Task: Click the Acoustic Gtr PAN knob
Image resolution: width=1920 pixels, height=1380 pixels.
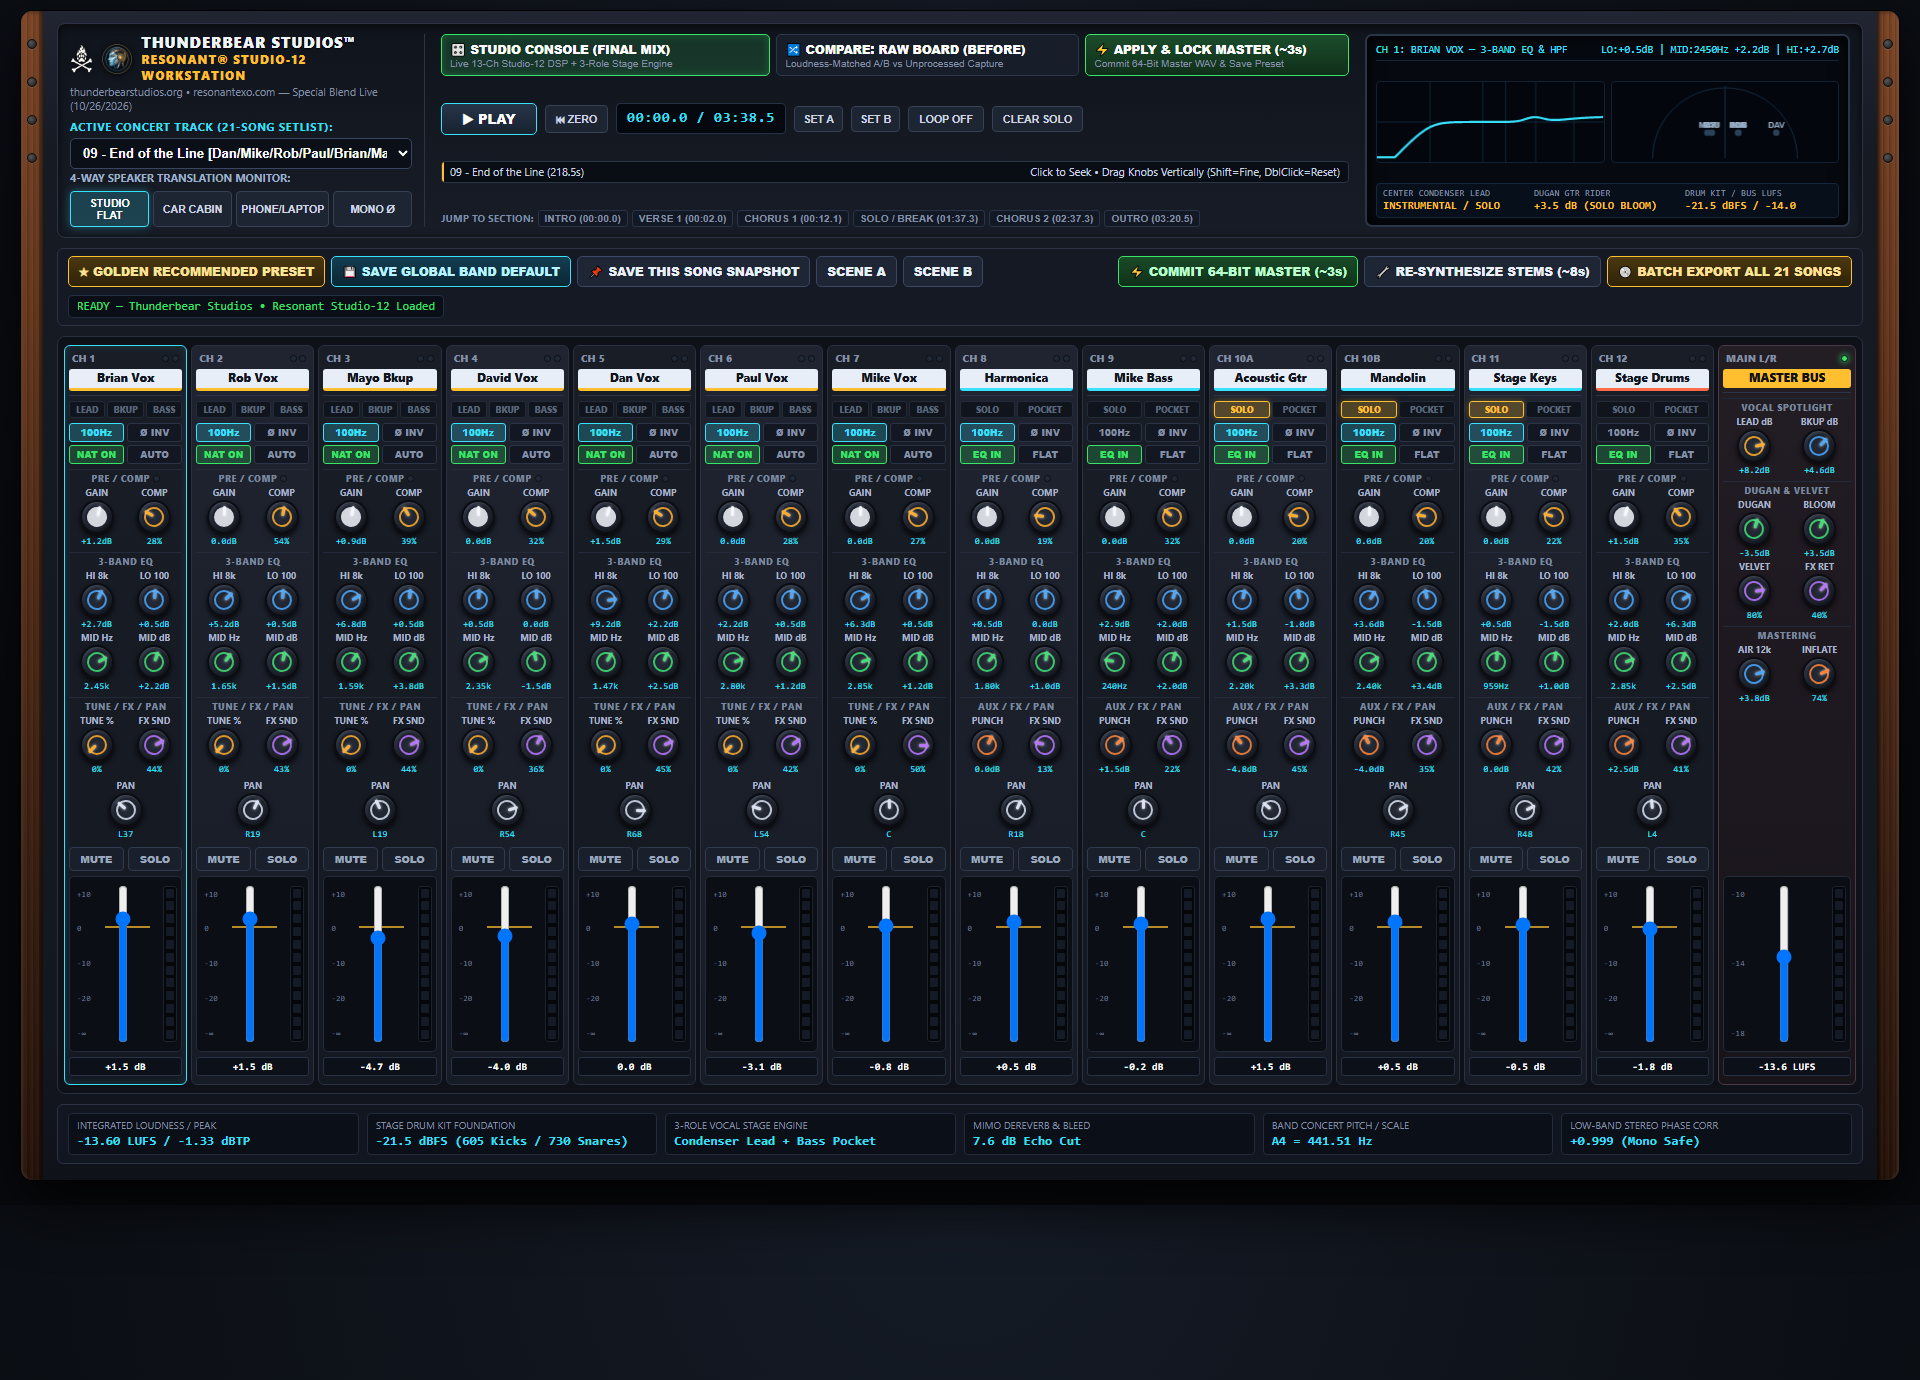Action: [x=1271, y=810]
